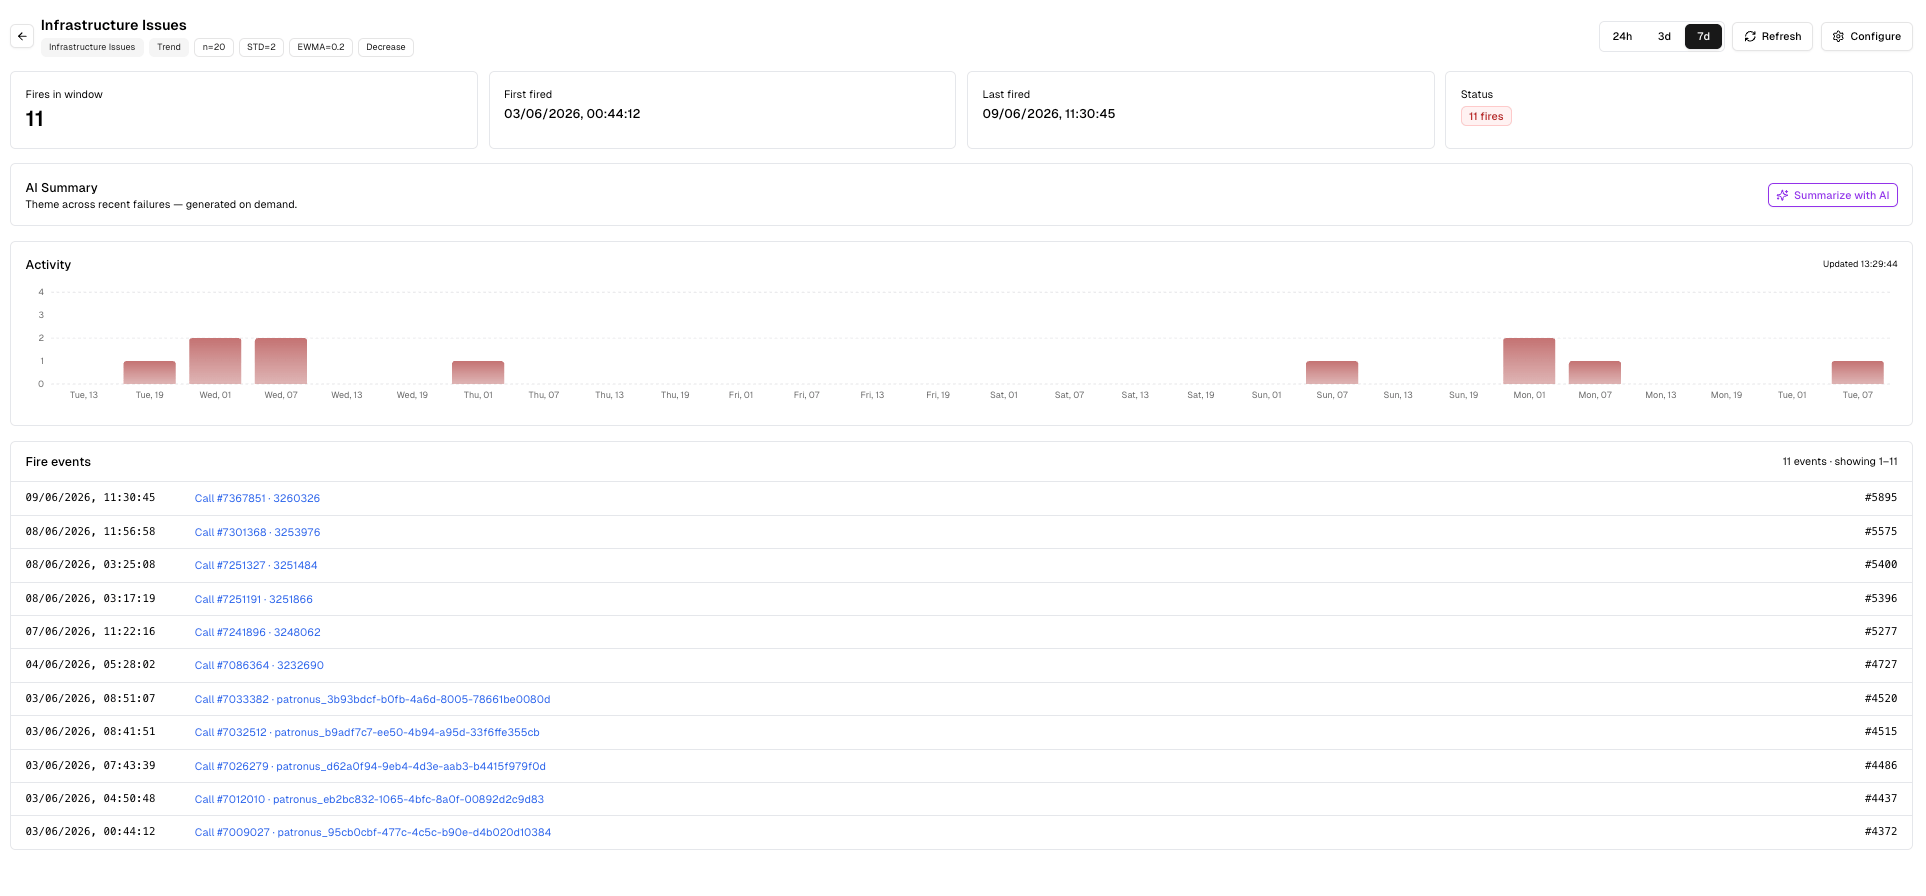Screen dimensions: 1926x896
Task: Click the activity bar at Tue, 07
Action: pos(1858,373)
